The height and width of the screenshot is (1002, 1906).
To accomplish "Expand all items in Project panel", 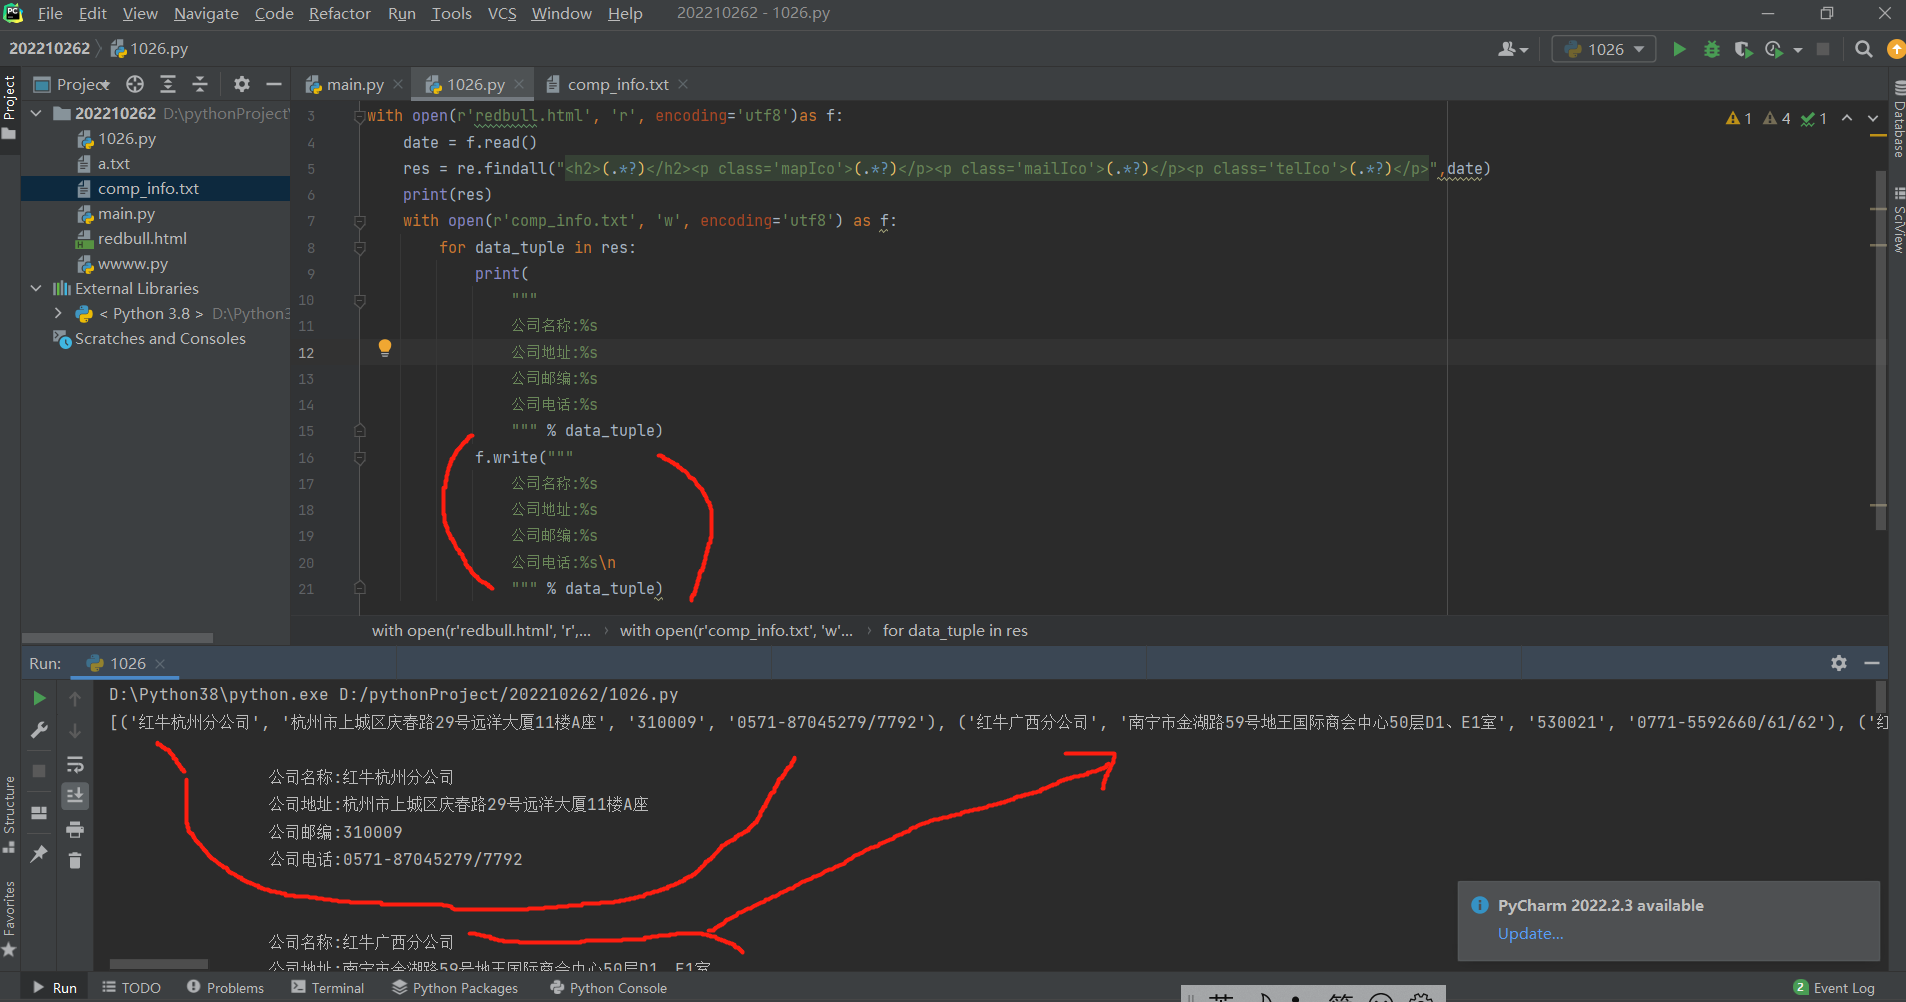I will (168, 84).
